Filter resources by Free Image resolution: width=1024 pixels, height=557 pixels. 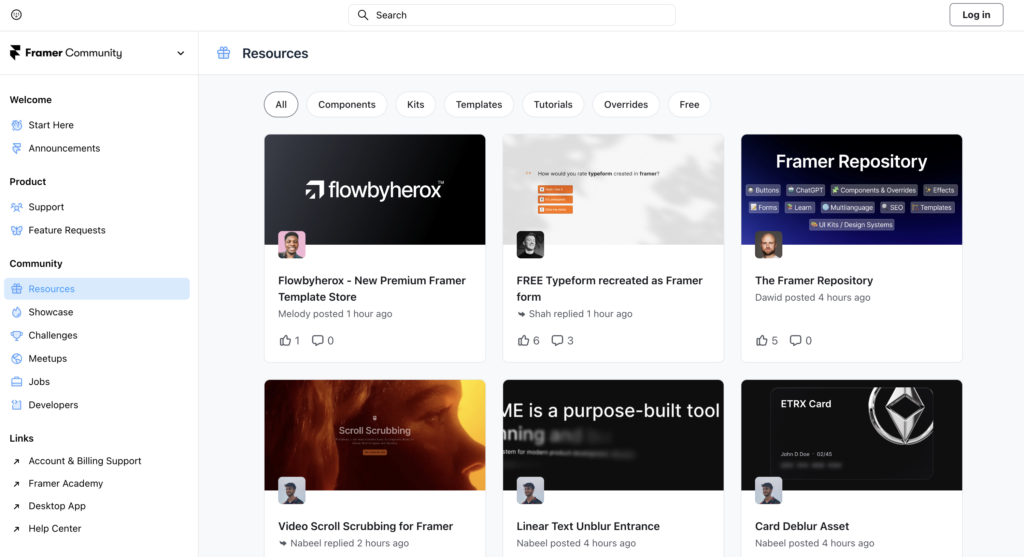point(689,104)
